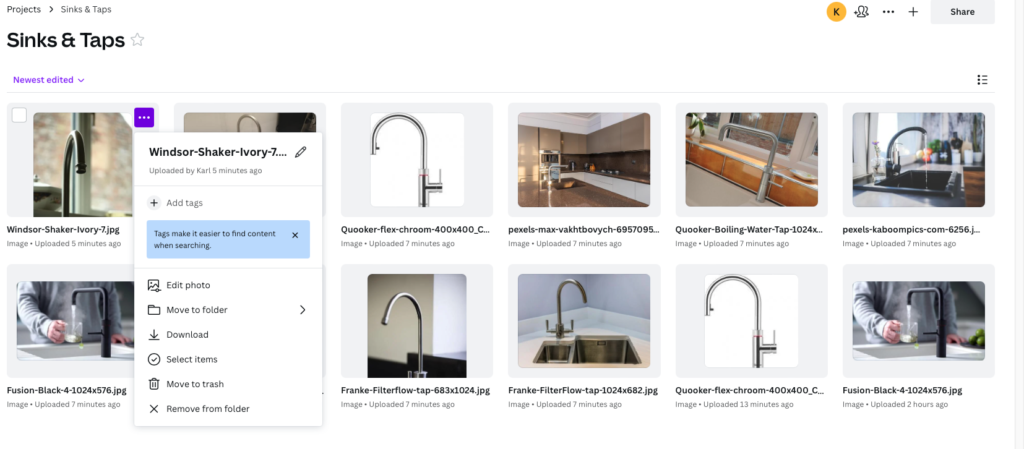
Task: Tick the checkbox on Windsor-Shaker-Ivory-7 thumbnail
Action: point(20,116)
